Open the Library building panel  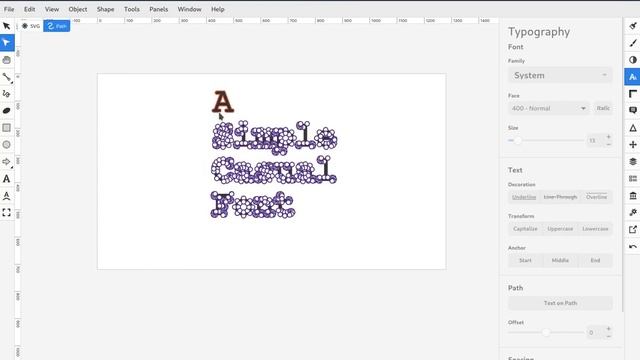point(633,196)
